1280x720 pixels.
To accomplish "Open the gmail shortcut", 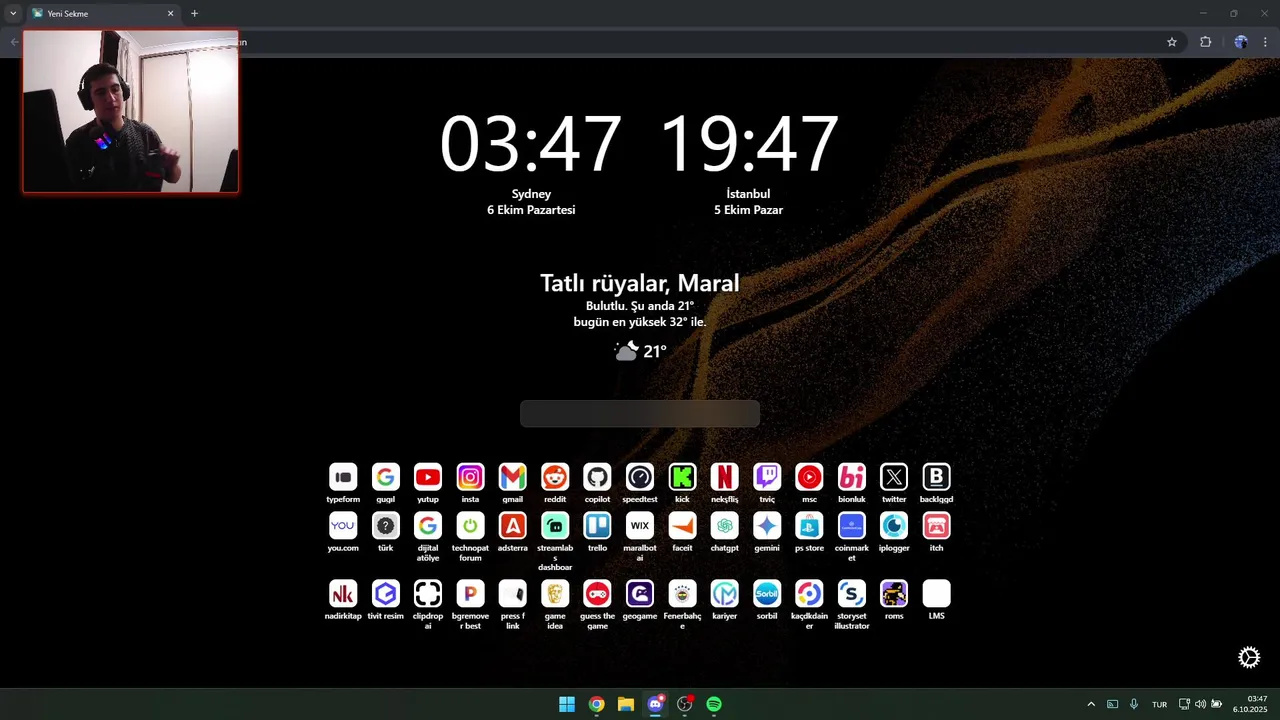I will click(513, 477).
